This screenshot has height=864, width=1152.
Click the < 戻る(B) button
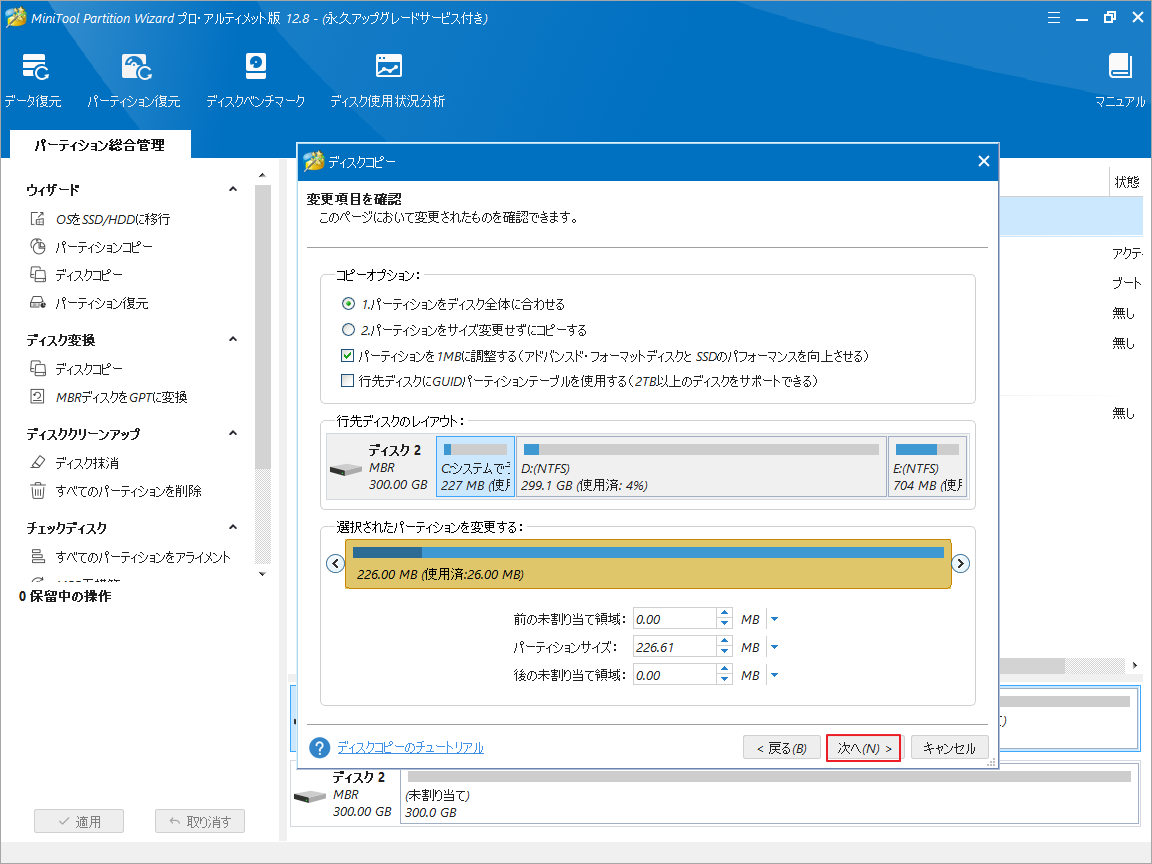[x=782, y=748]
